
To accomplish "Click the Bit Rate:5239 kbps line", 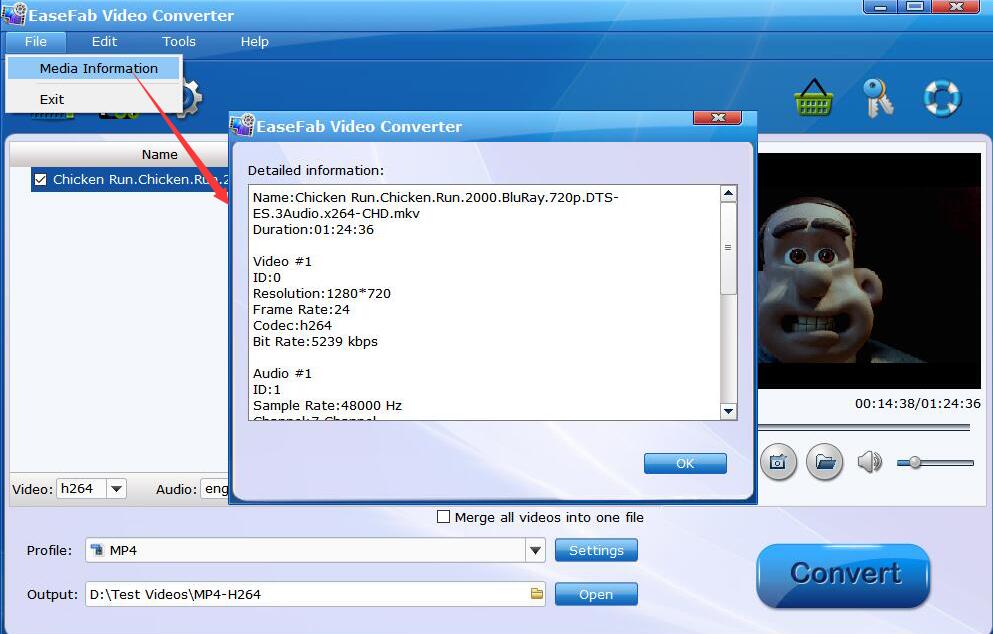I will (315, 342).
